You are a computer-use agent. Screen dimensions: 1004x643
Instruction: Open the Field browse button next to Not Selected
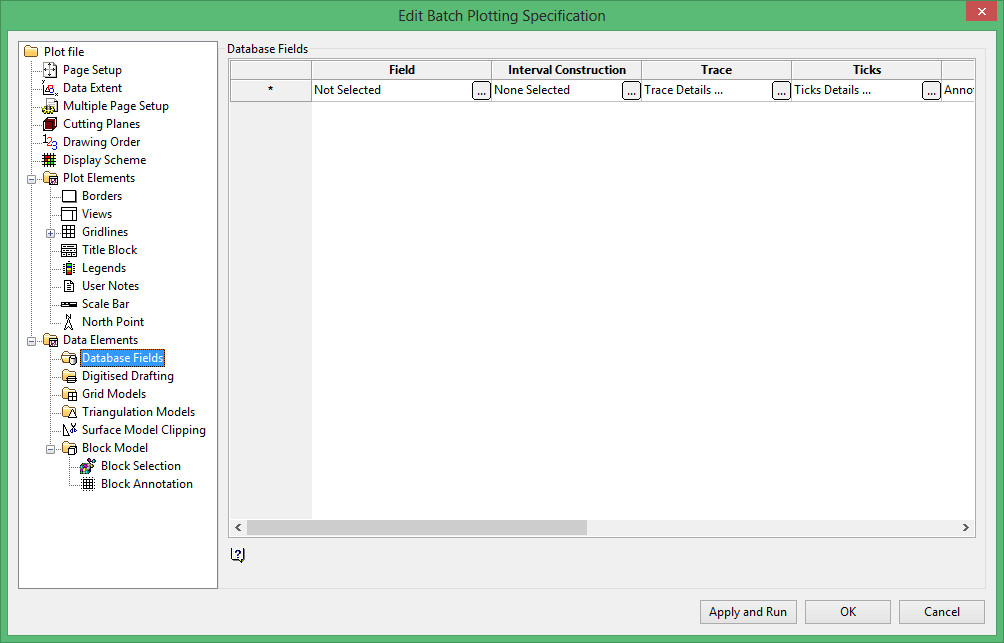click(481, 90)
